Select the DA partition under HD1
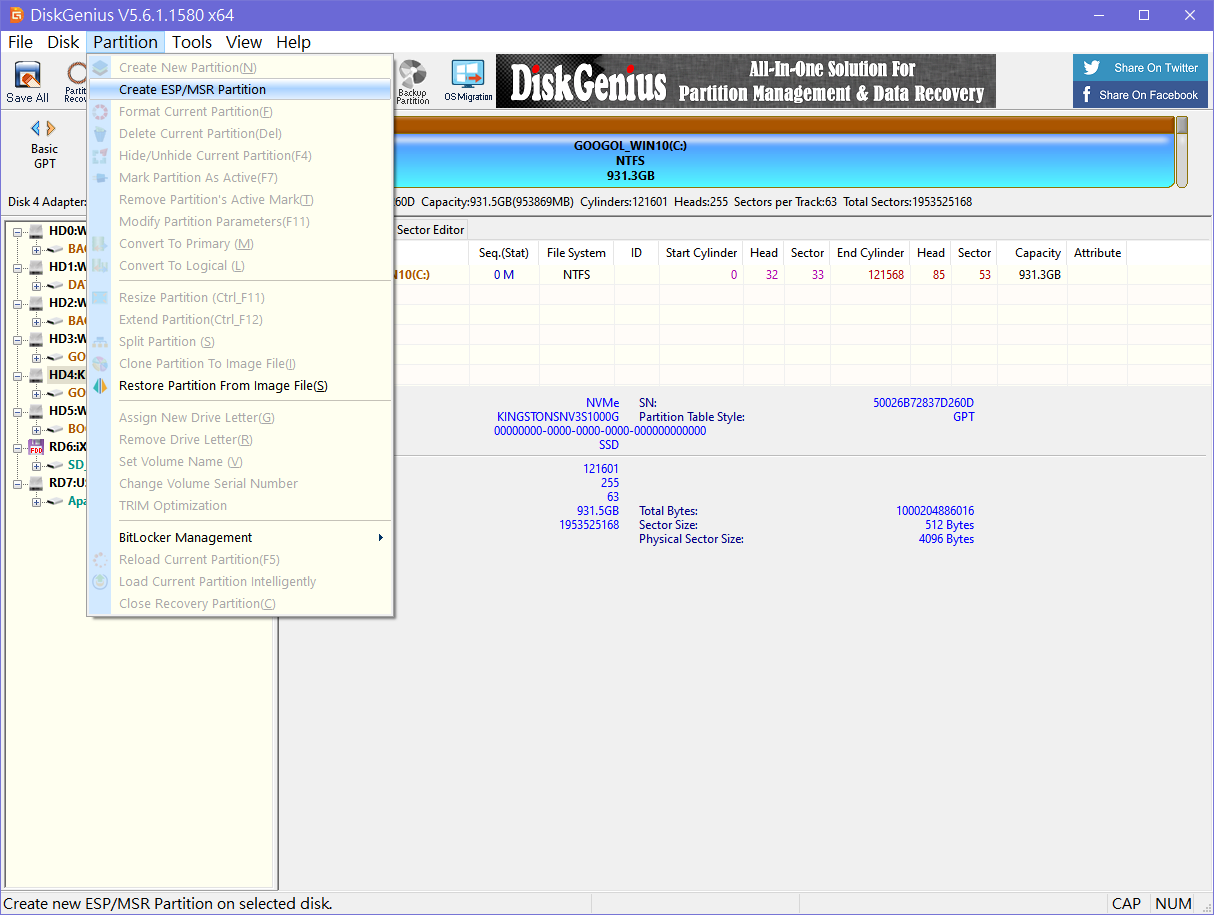 pyautogui.click(x=77, y=285)
